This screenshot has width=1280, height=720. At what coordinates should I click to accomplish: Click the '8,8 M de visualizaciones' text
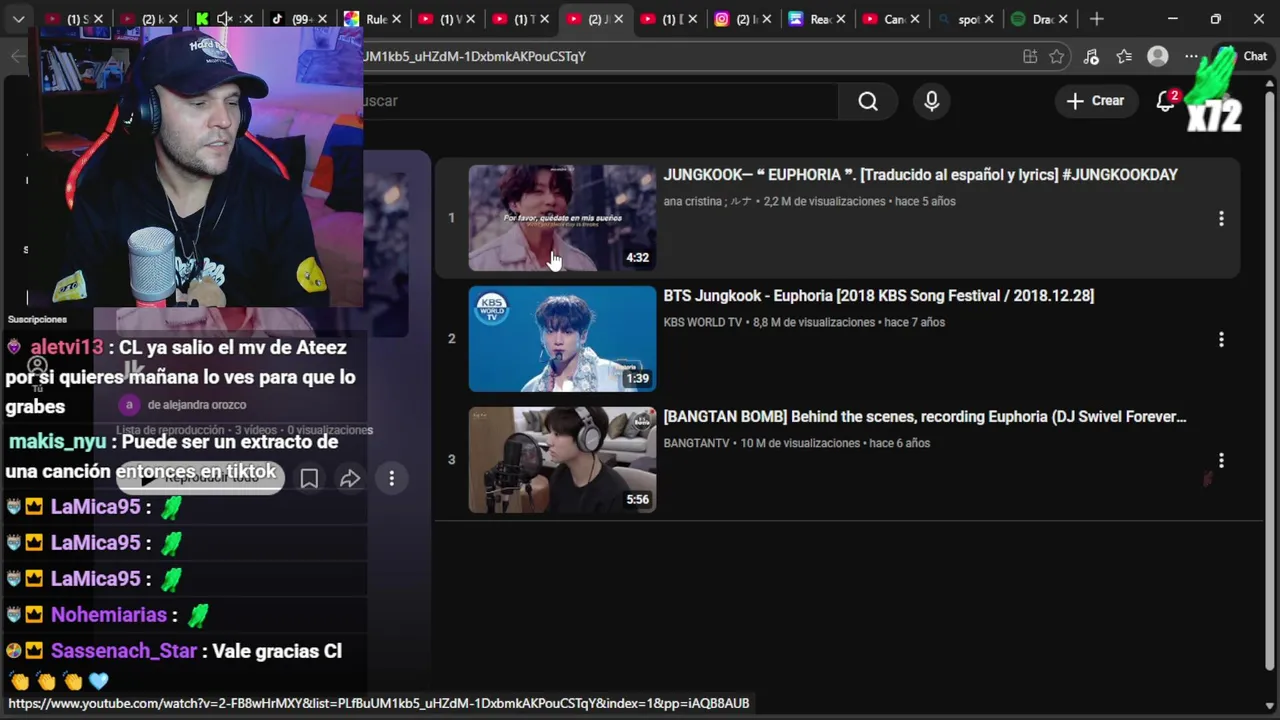(x=814, y=323)
